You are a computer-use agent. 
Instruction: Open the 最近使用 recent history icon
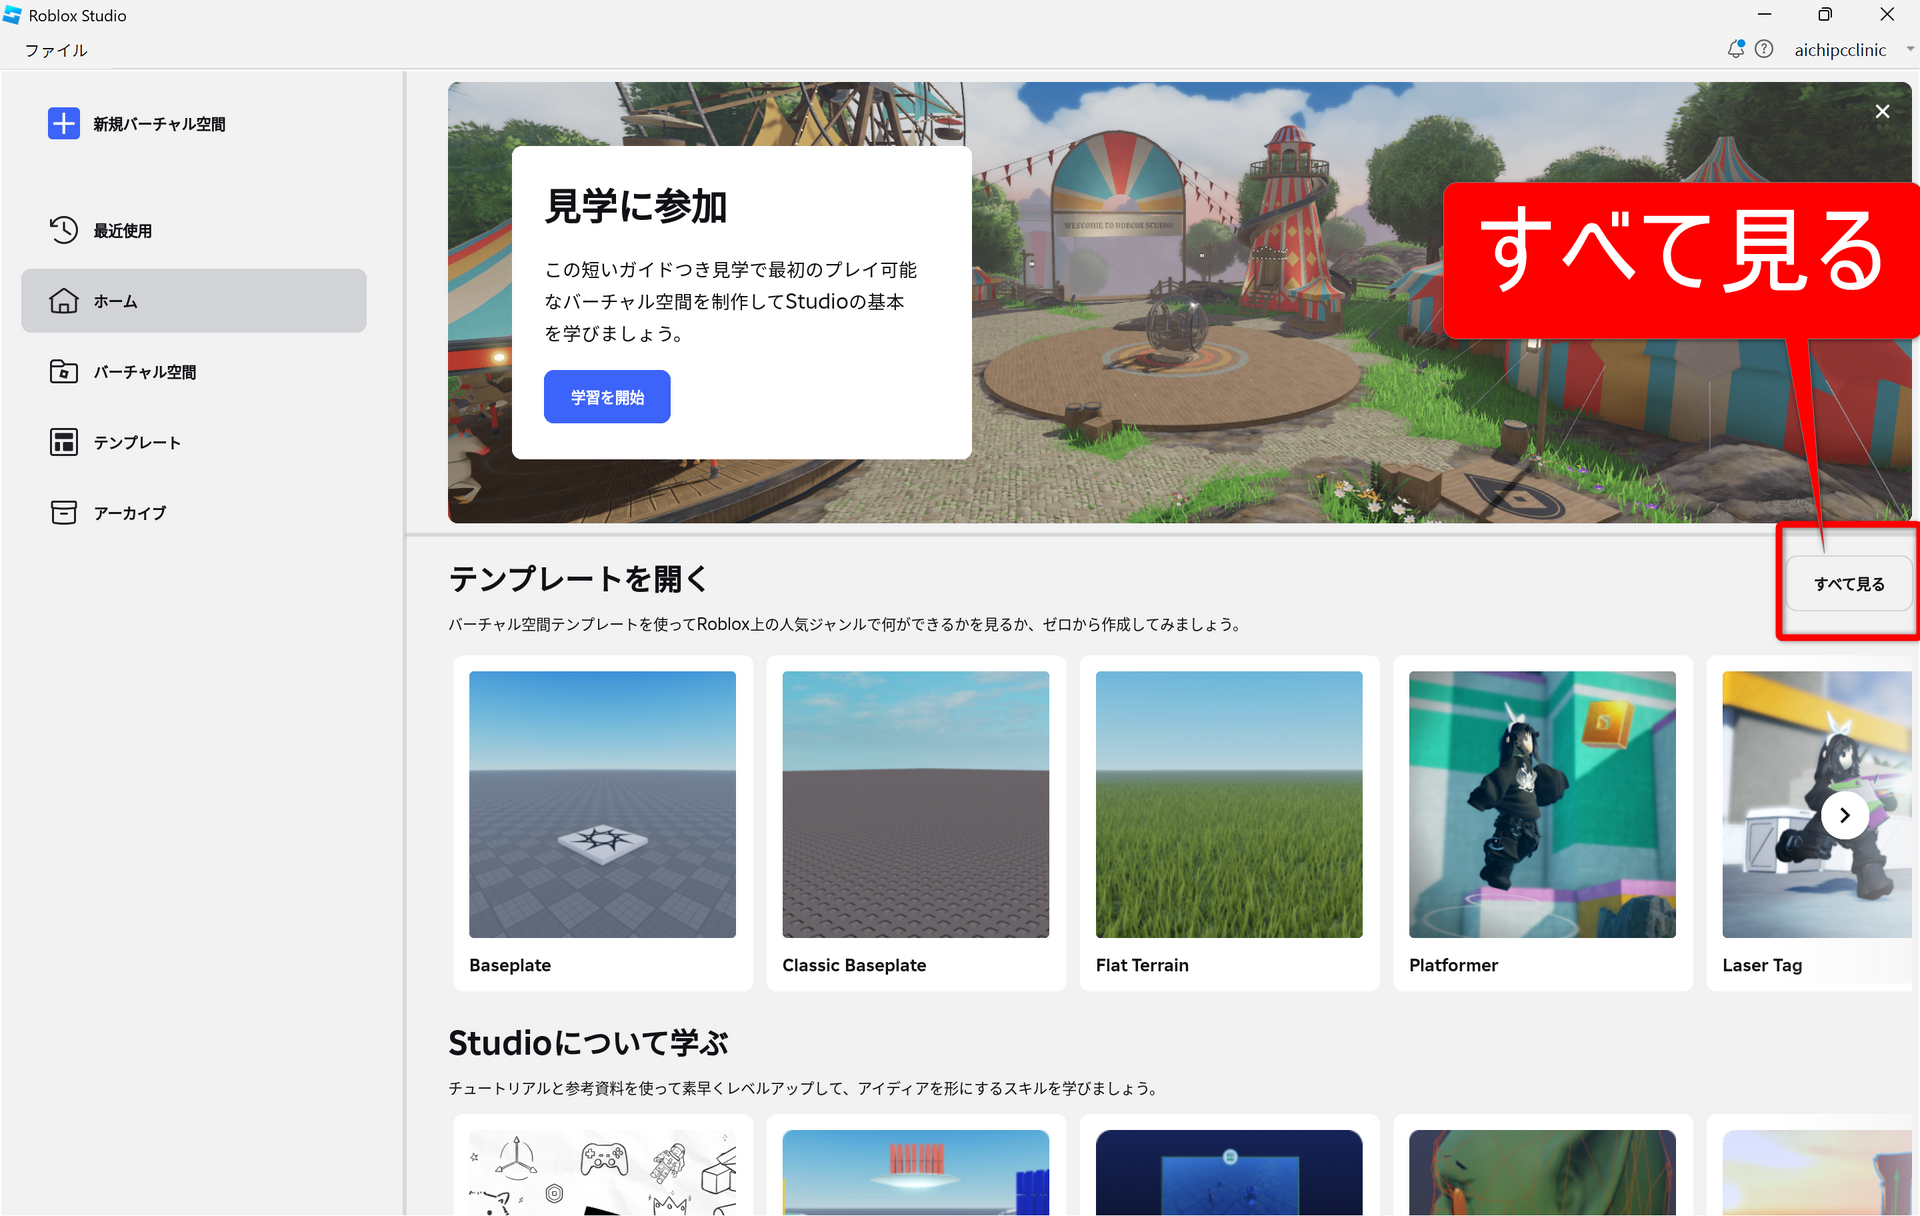pos(63,230)
